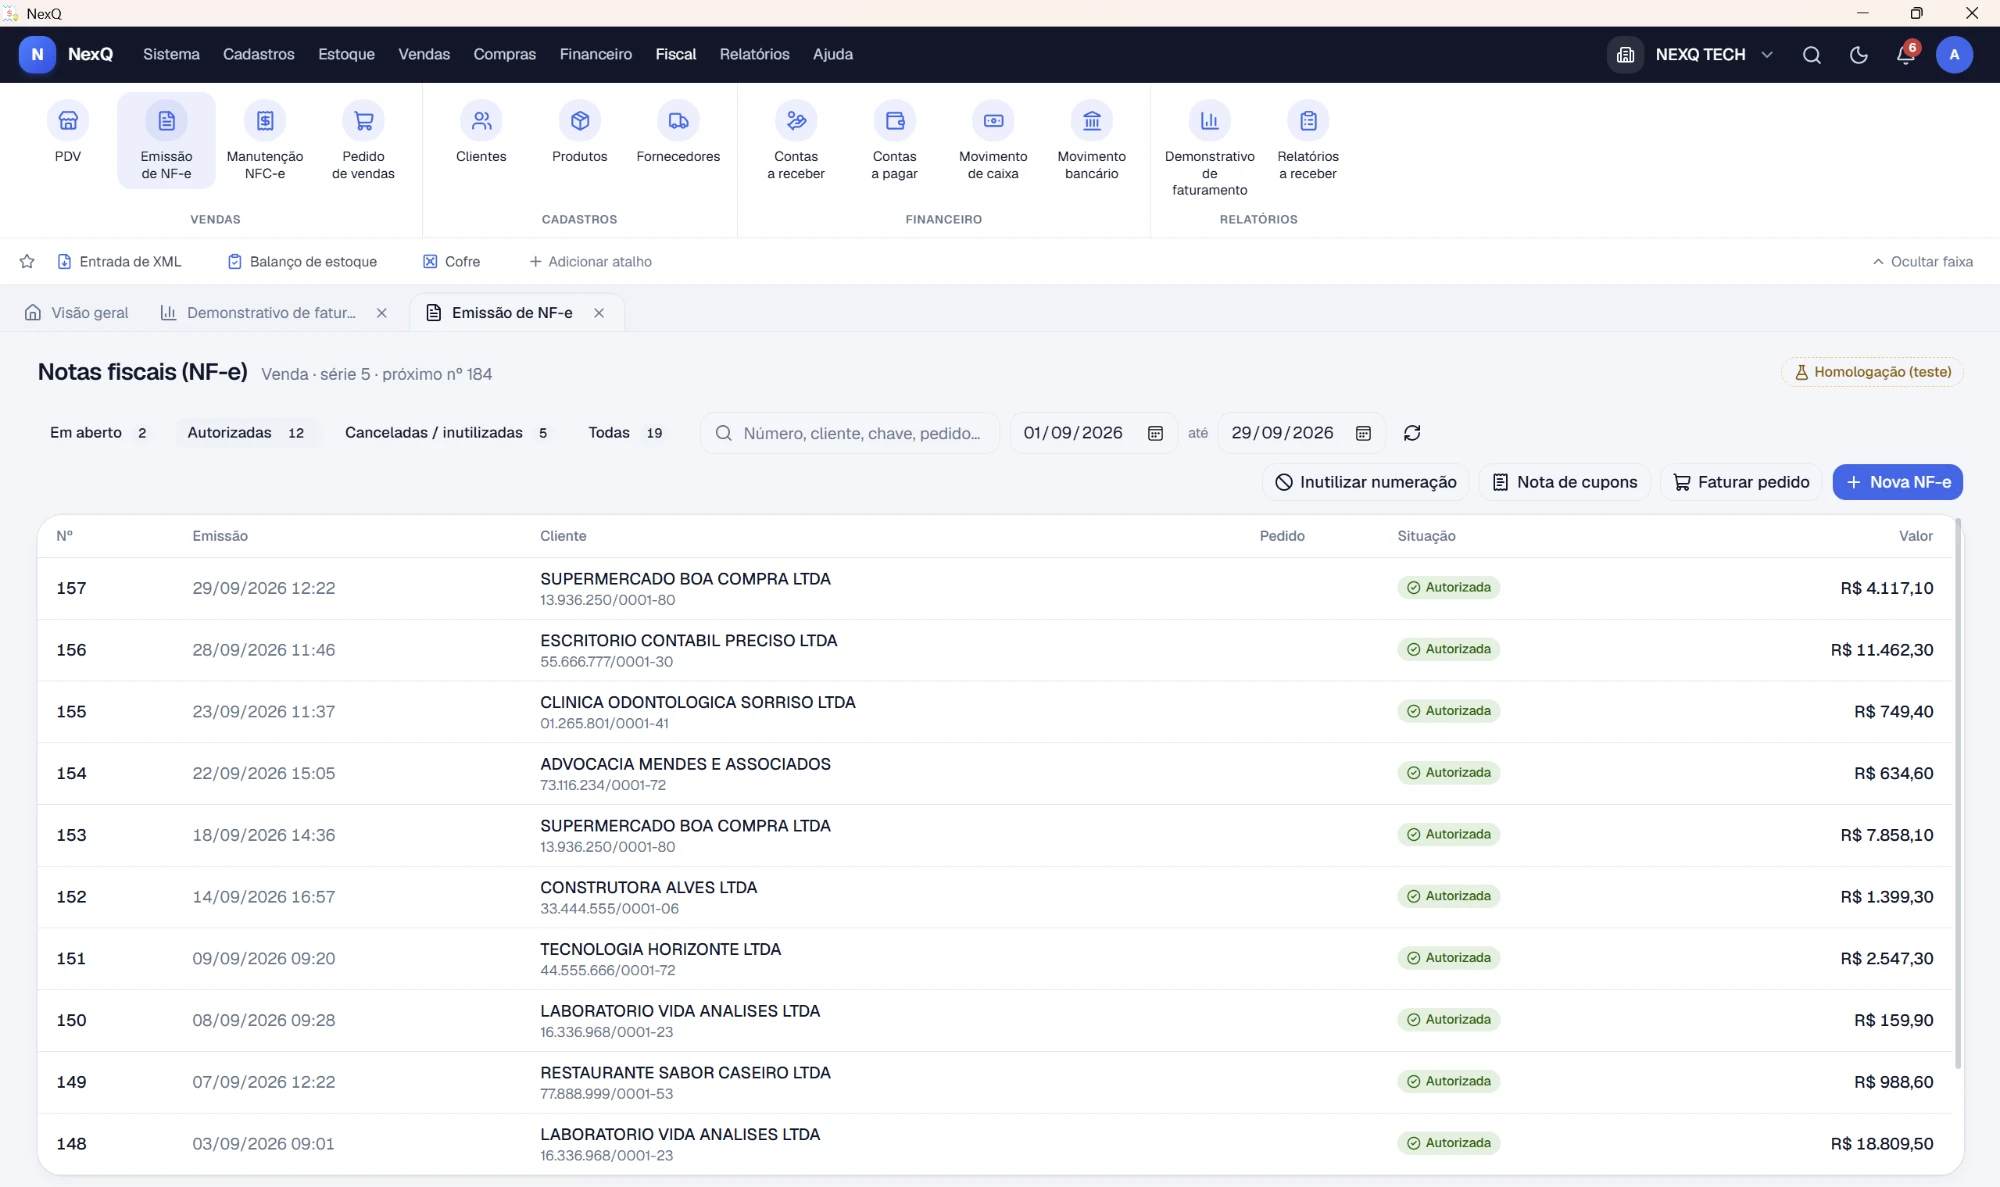Open user avatar A menu
The image size is (2000, 1187).
(x=1954, y=55)
